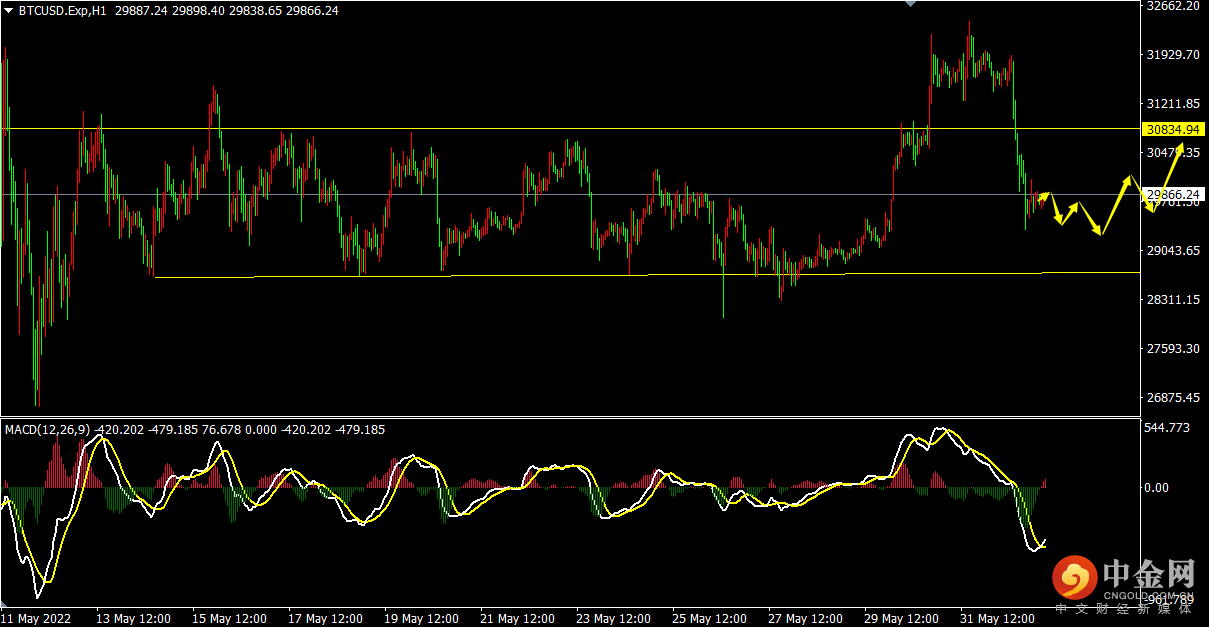Select the 25 May 12:00 time label
Image resolution: width=1209 pixels, height=627 pixels.
click(709, 618)
